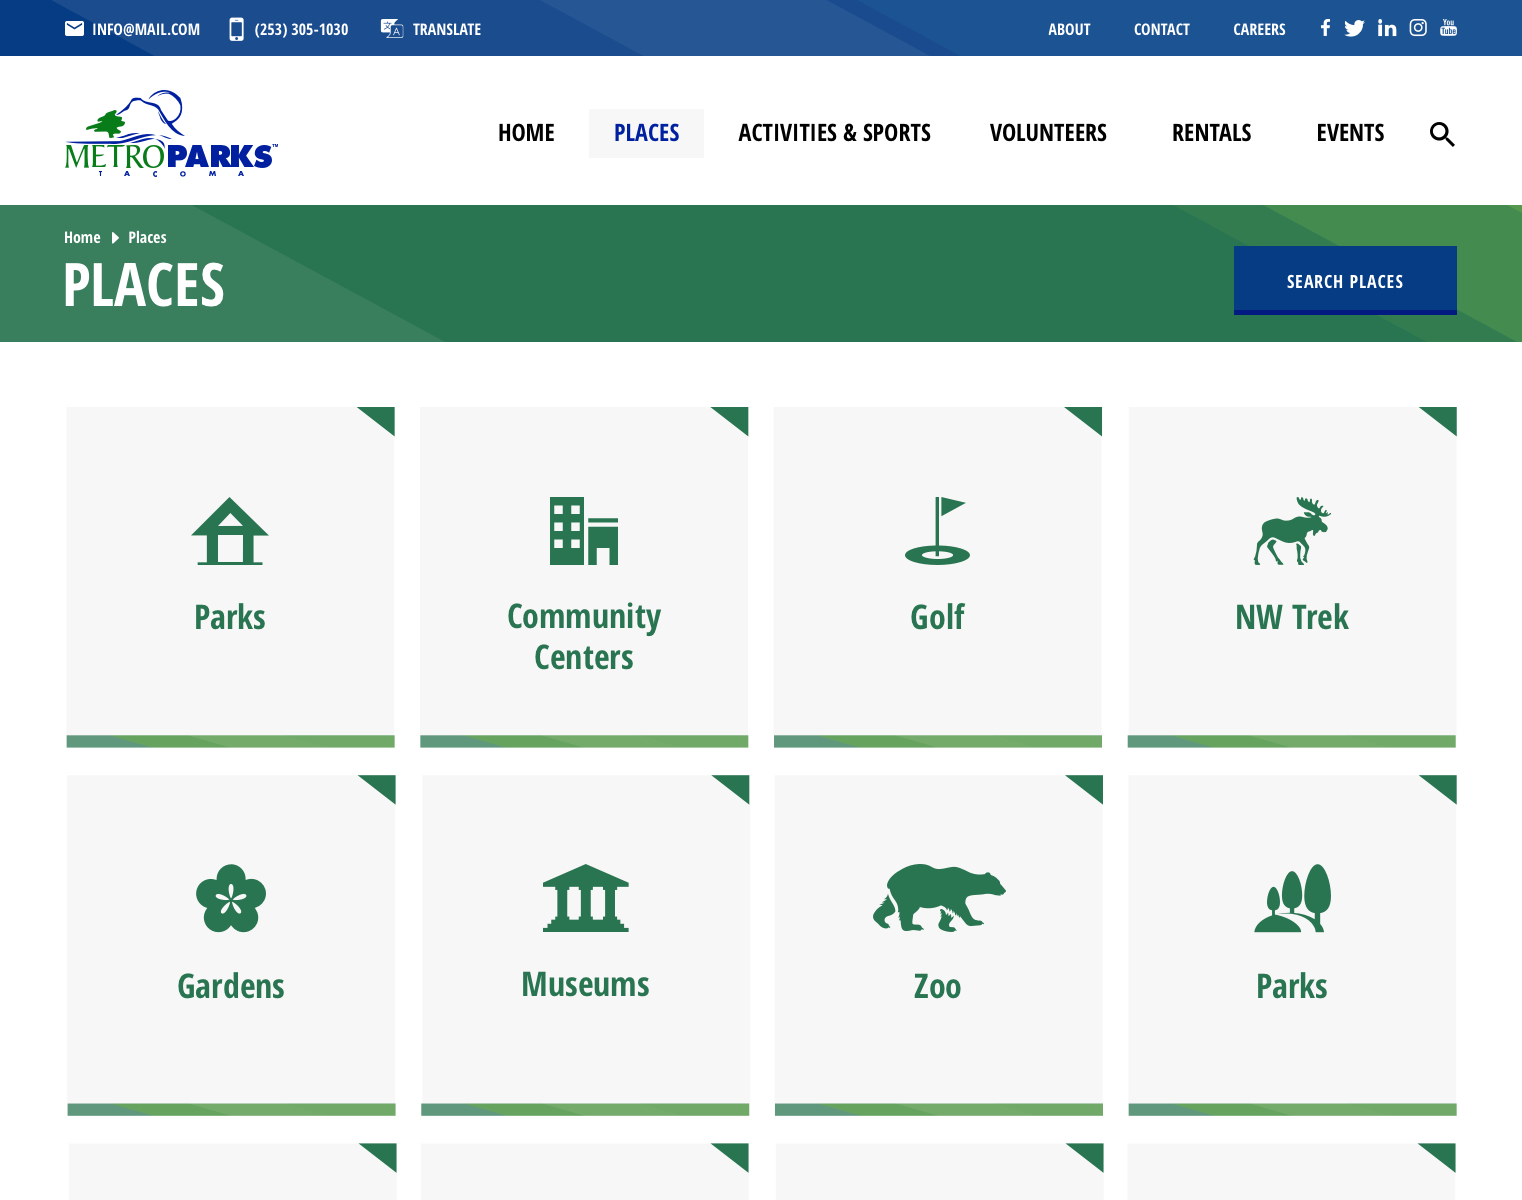Click the Instagram icon
Image resolution: width=1522 pixels, height=1200 pixels.
(1418, 28)
